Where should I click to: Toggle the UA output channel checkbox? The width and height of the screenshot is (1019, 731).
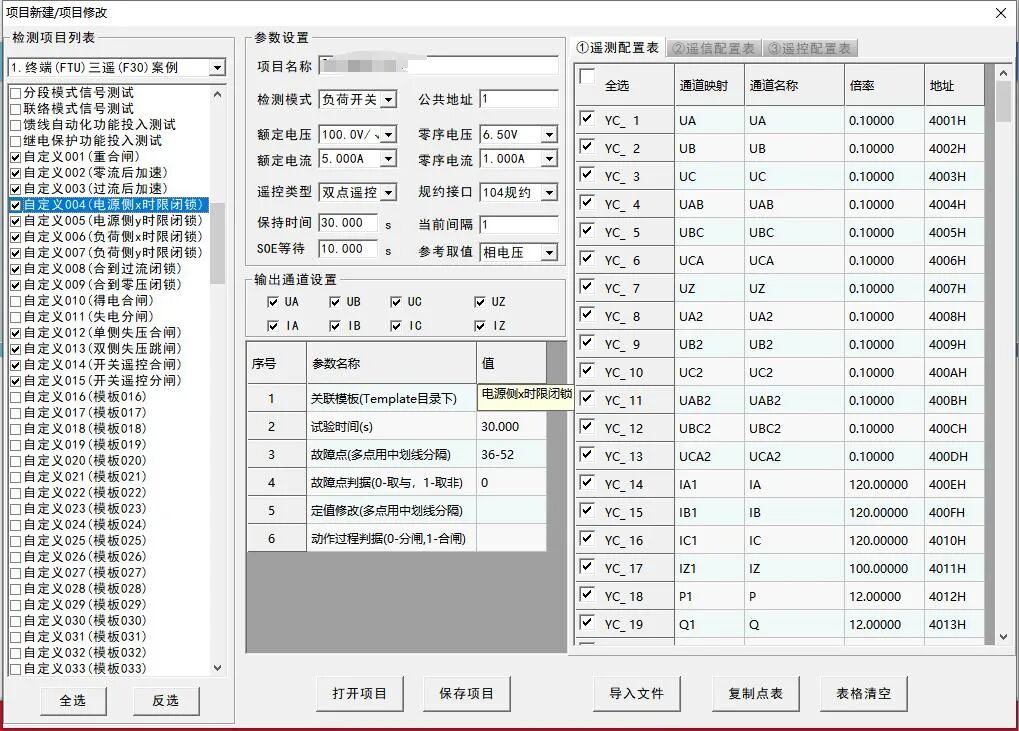pos(274,302)
